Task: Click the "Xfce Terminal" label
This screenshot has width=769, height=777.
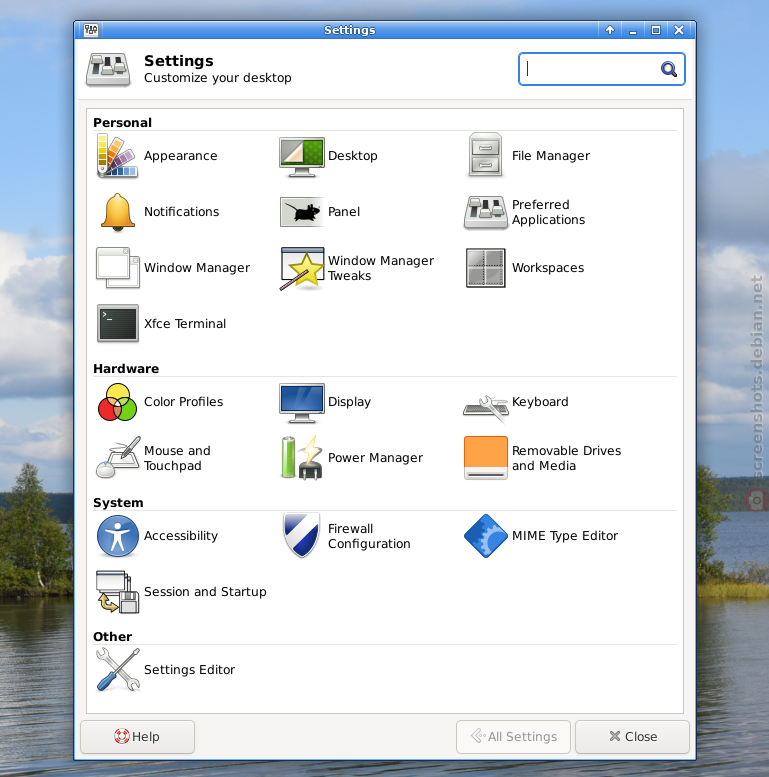Action: (185, 324)
